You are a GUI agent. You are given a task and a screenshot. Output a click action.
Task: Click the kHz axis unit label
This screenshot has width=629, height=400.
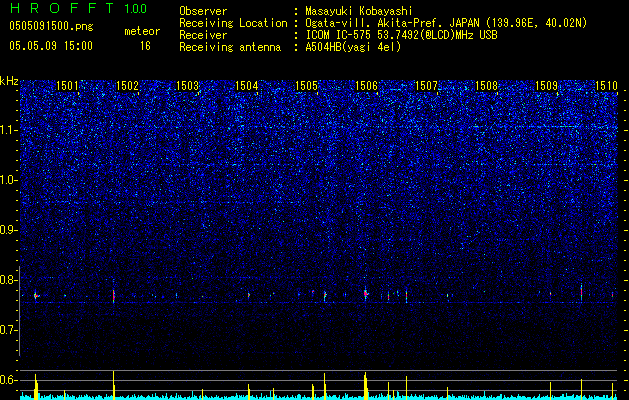coord(9,81)
